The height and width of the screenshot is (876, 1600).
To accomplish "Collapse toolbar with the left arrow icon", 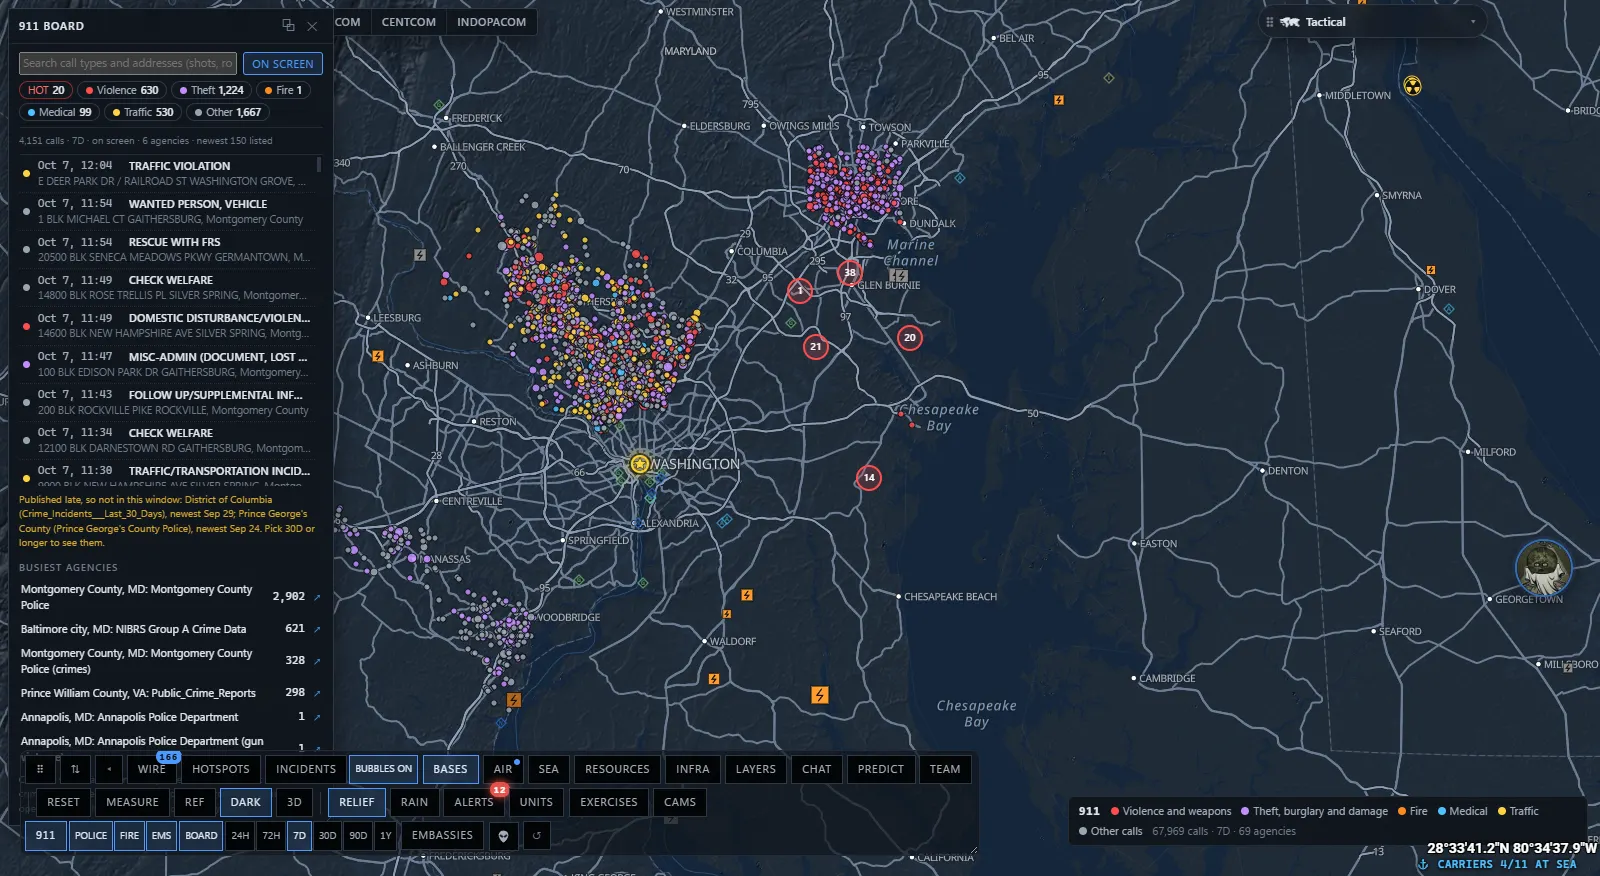I will point(109,769).
